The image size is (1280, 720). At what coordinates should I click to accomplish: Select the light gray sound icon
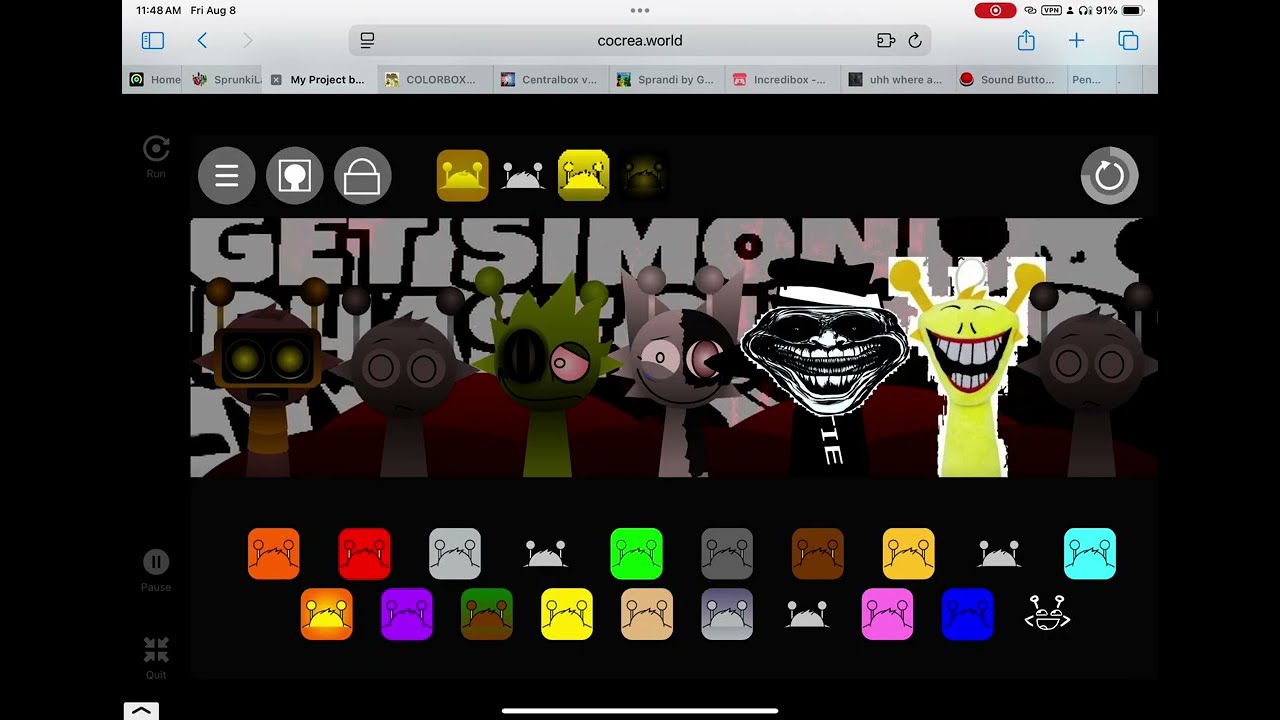(455, 554)
